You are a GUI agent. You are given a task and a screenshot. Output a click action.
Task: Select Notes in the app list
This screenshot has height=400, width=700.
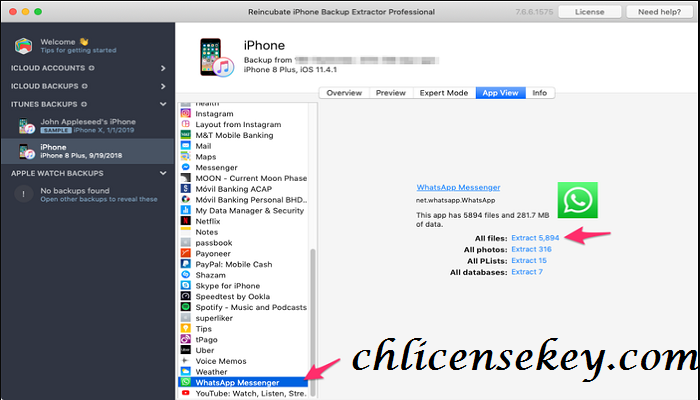click(243, 232)
